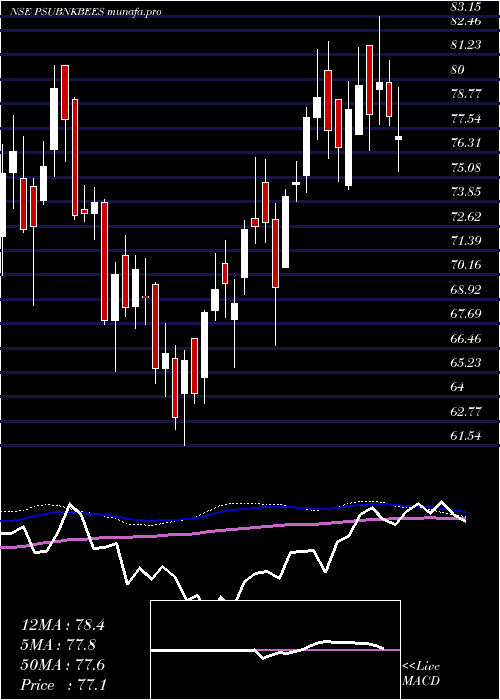Screen dimensions: 500x700
Task: Click the 70.16 price axis label
Action: coord(467,265)
